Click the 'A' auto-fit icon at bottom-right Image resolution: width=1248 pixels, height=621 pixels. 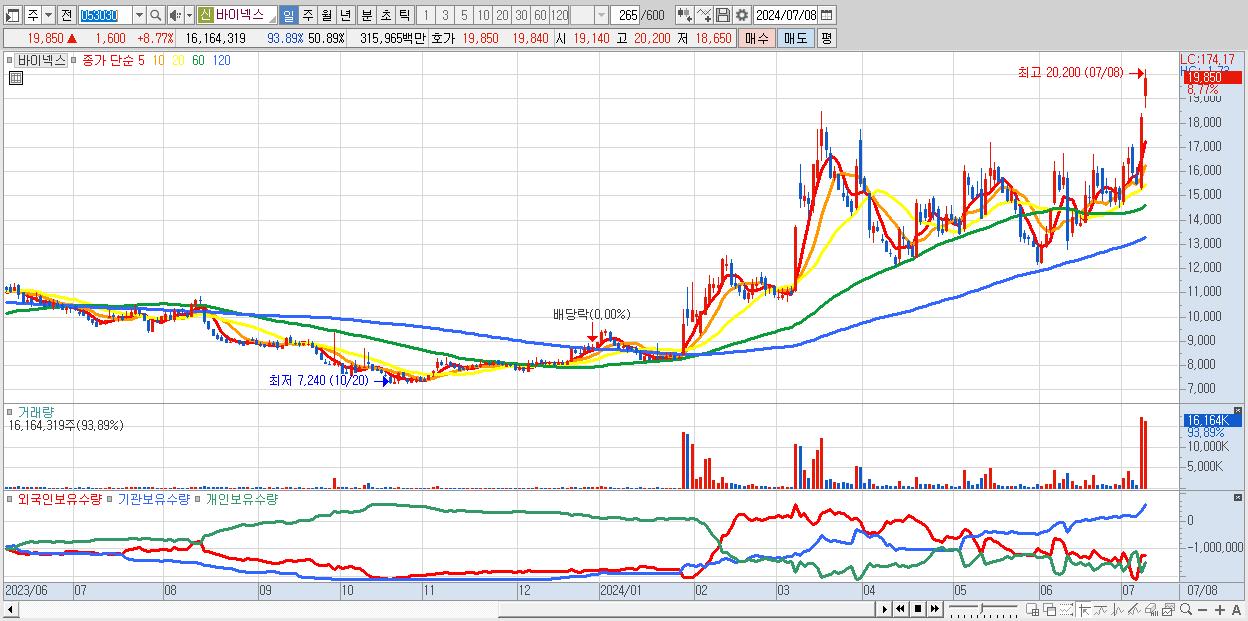click(x=1237, y=610)
